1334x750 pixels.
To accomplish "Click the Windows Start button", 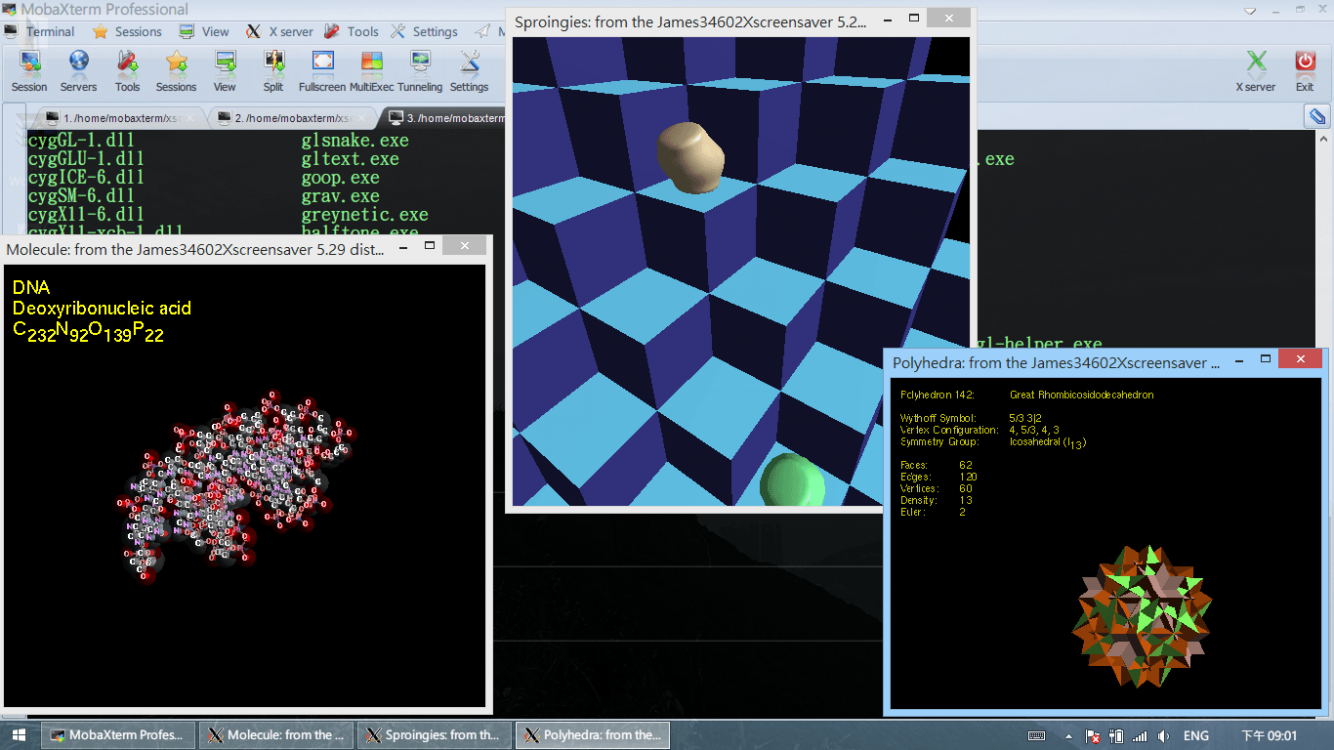I will [x=19, y=736].
